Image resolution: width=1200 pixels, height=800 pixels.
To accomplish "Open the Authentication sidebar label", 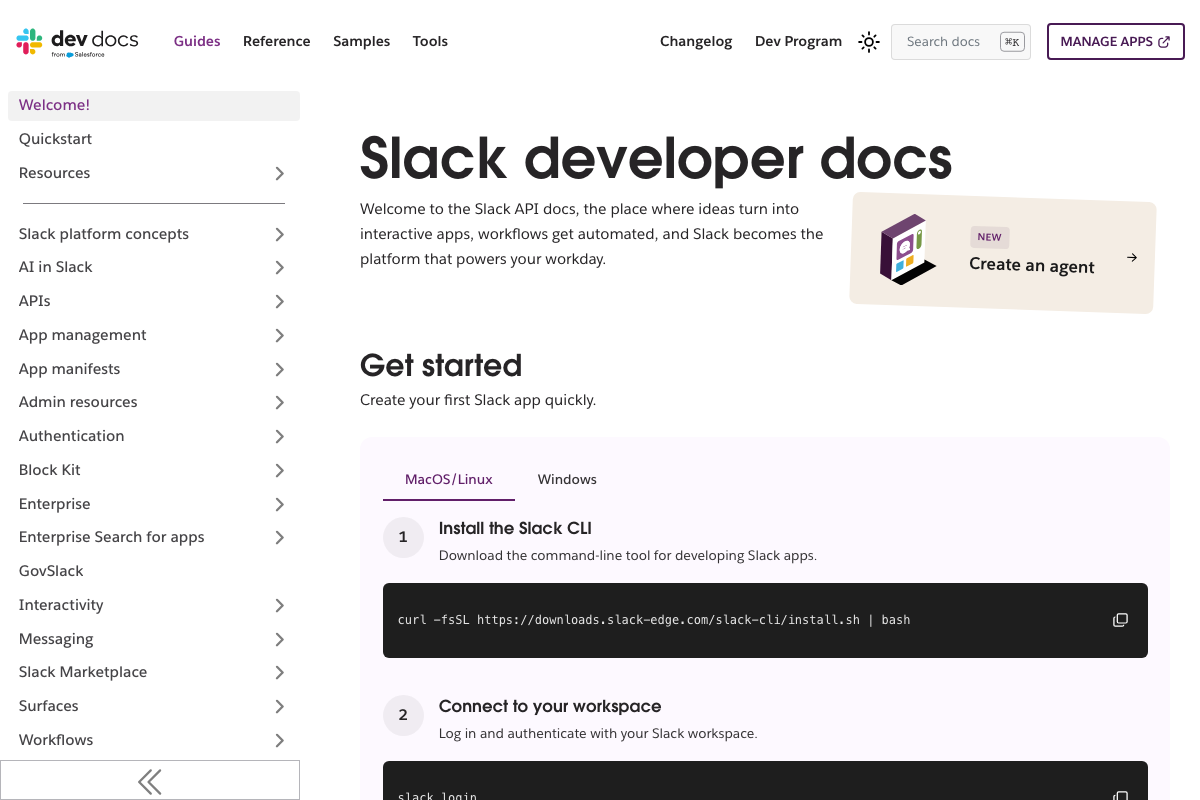I will (x=72, y=436).
